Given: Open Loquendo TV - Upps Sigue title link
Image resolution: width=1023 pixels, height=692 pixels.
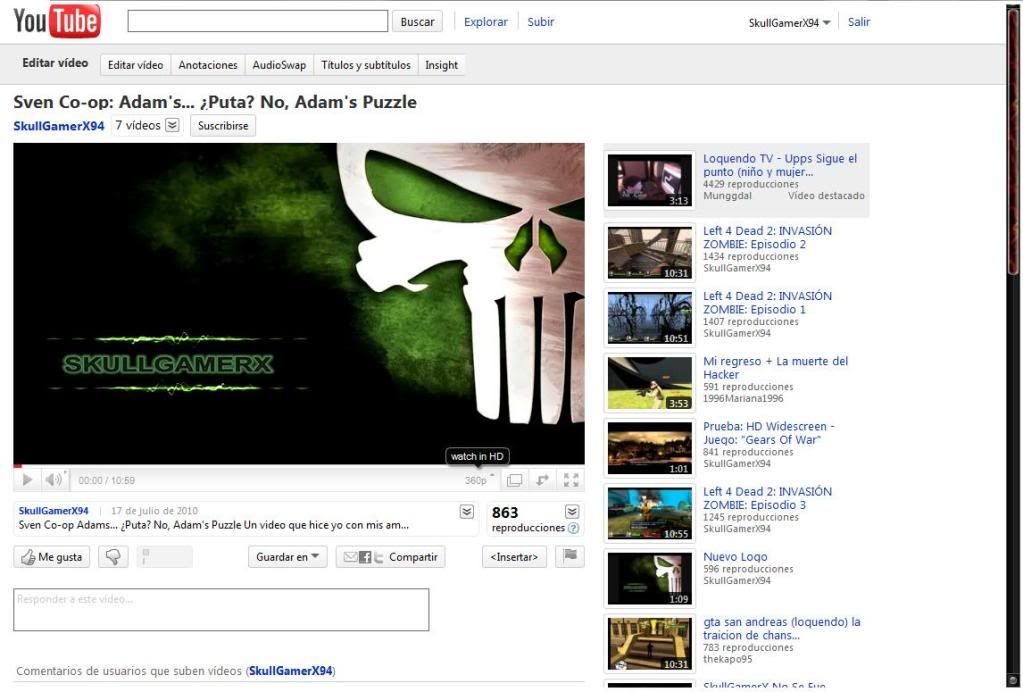Looking at the screenshot, I should (x=780, y=165).
